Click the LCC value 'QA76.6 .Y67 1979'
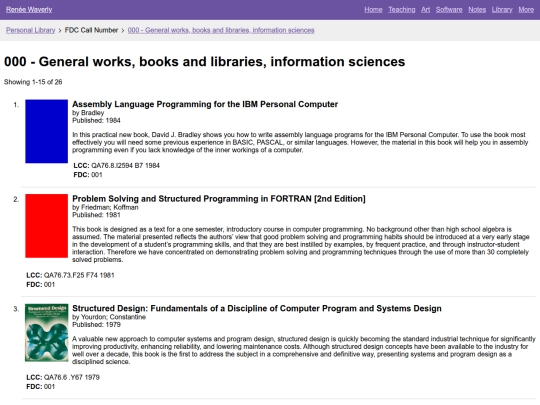 coord(72,377)
